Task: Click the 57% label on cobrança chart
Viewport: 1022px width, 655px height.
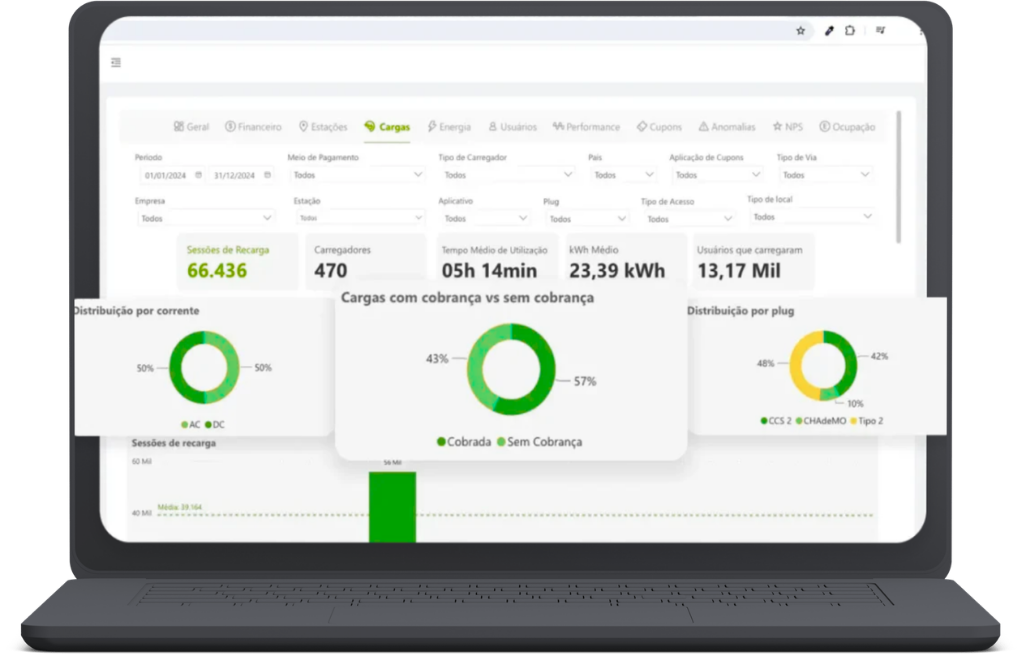Action: tap(585, 381)
